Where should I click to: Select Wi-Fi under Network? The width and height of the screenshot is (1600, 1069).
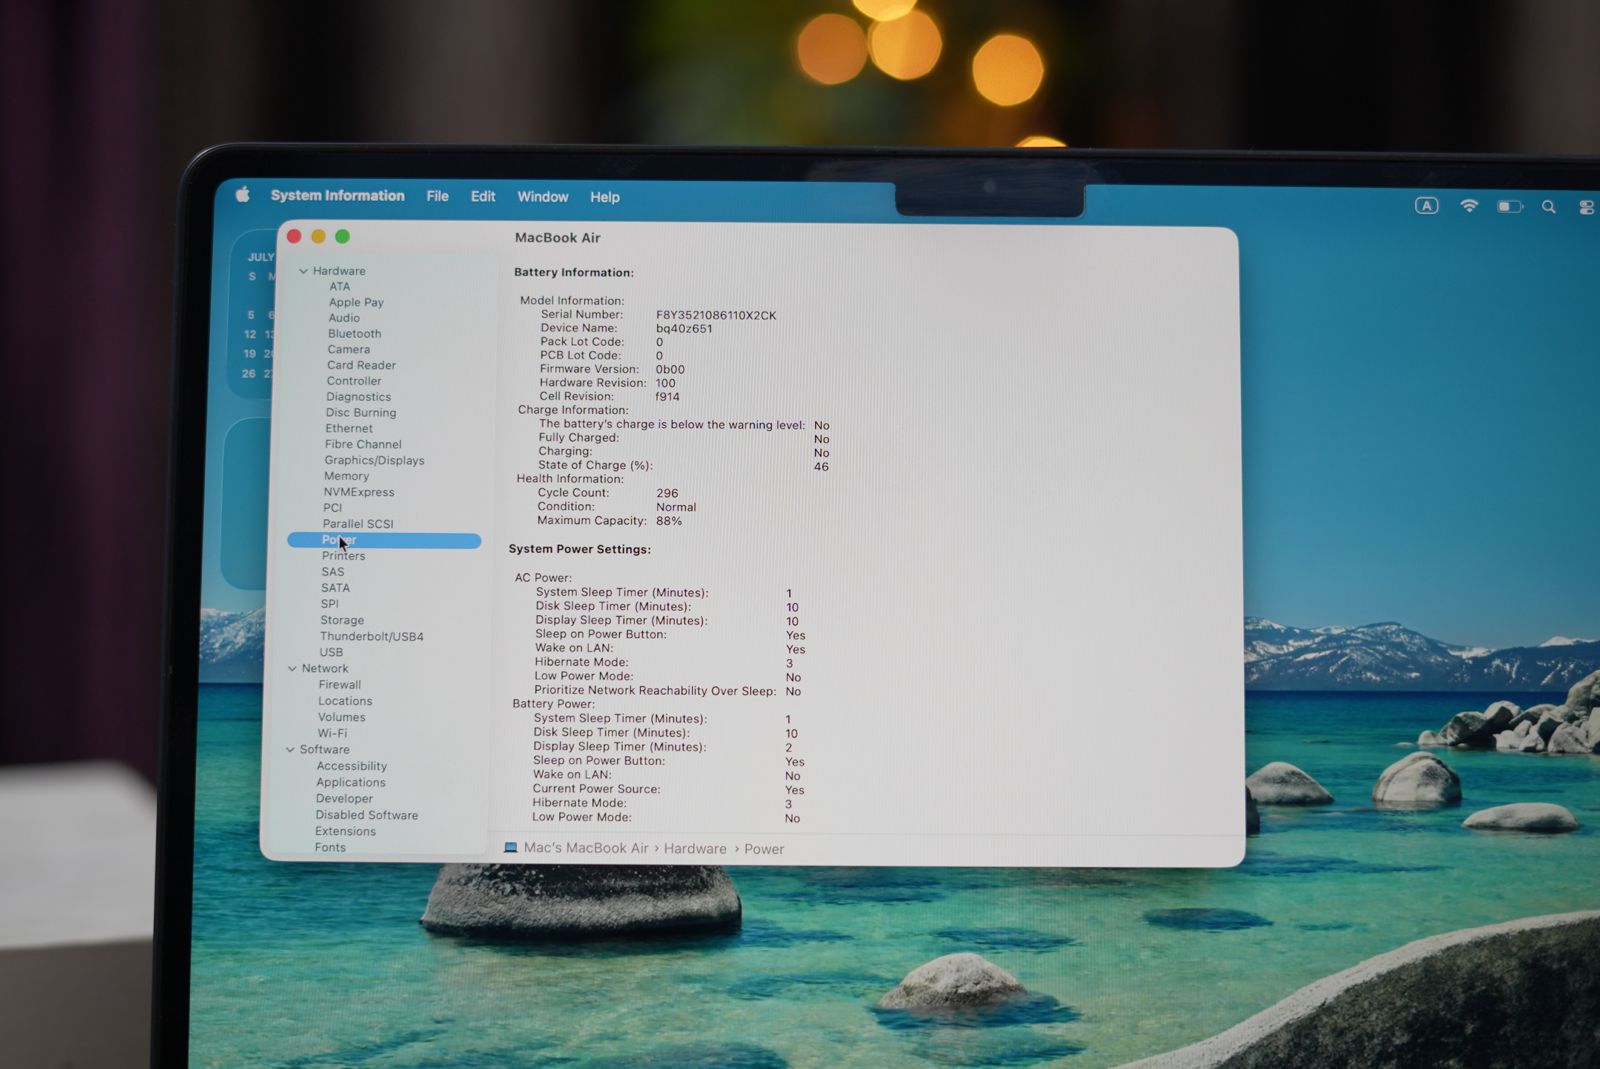[332, 733]
